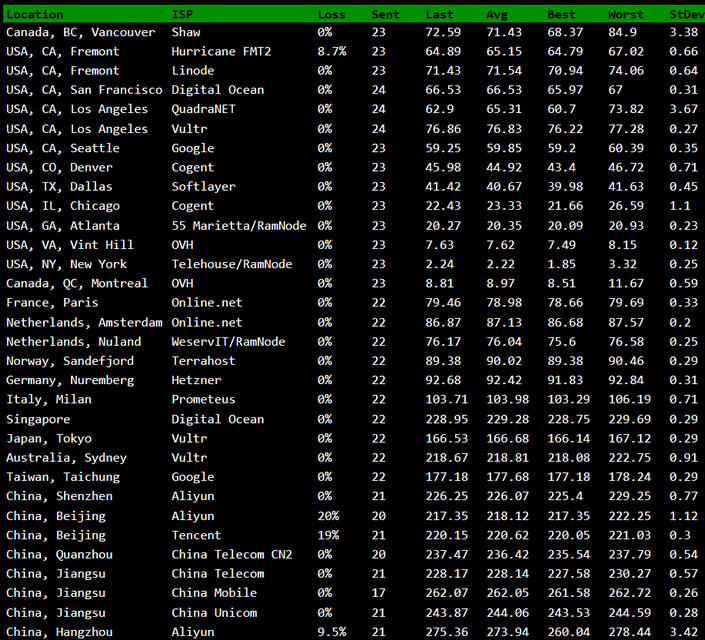Click the Singapore location
The height and width of the screenshot is (640, 705).
click(x=38, y=420)
